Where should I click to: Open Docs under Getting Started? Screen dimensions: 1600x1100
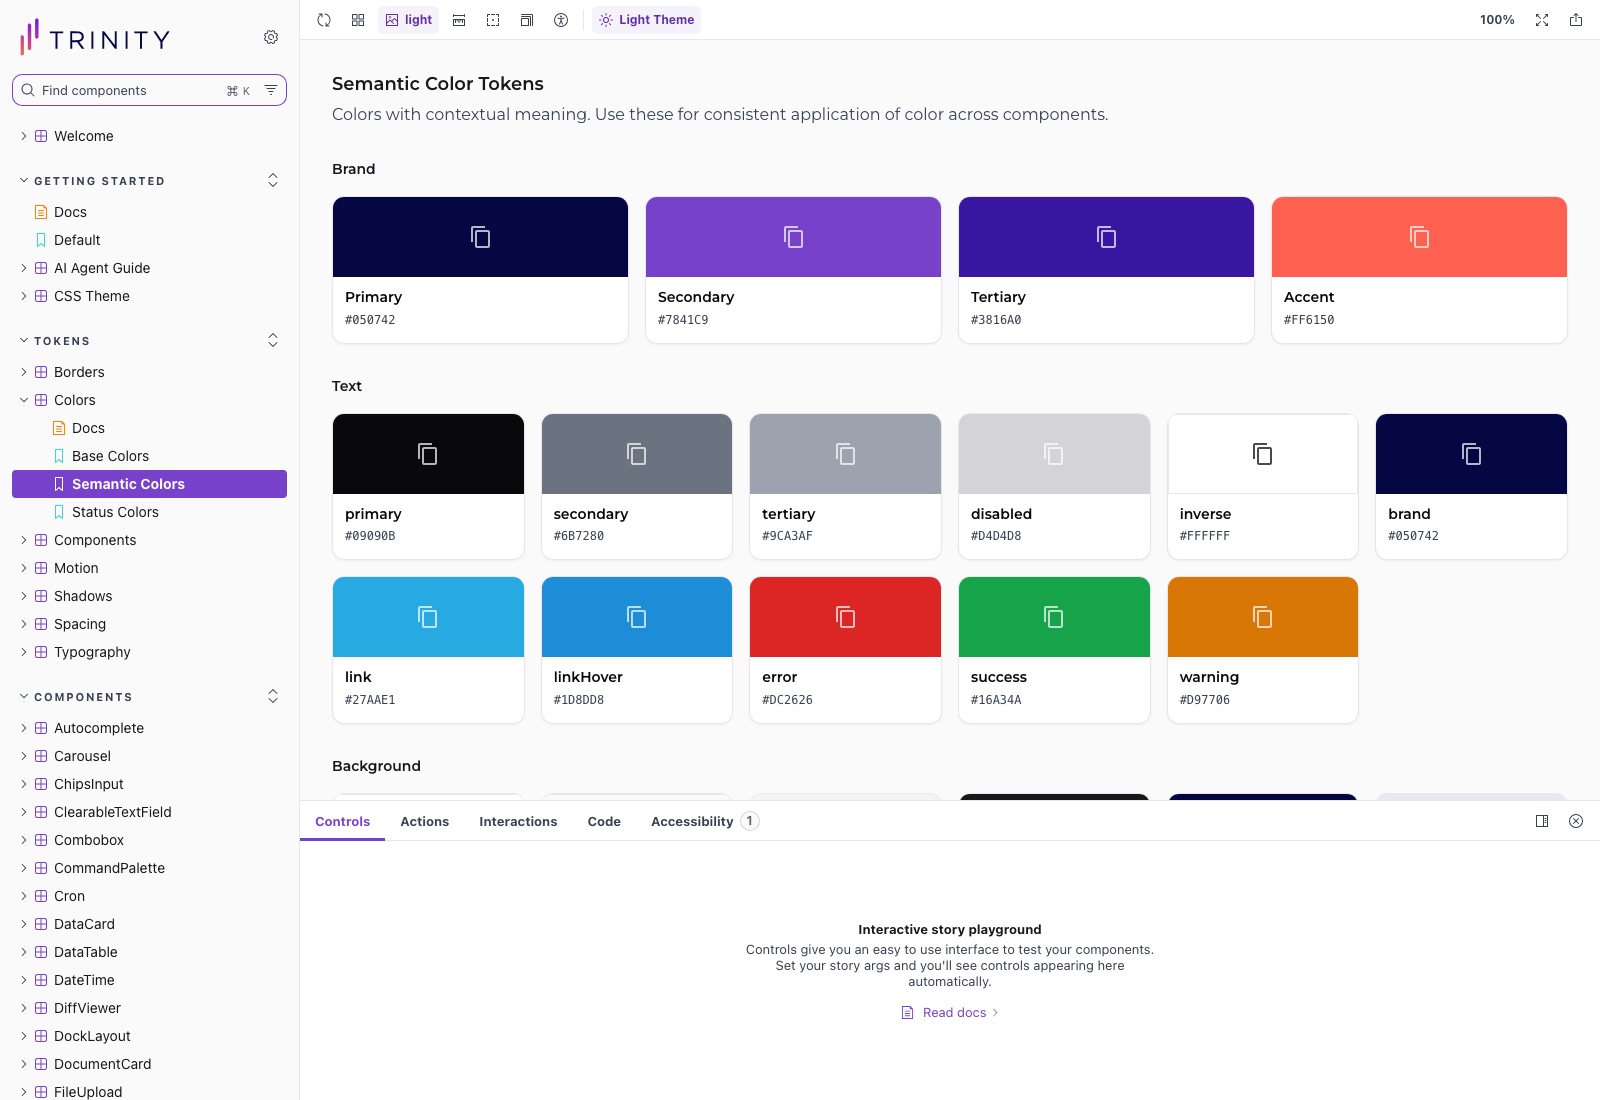pos(150,212)
